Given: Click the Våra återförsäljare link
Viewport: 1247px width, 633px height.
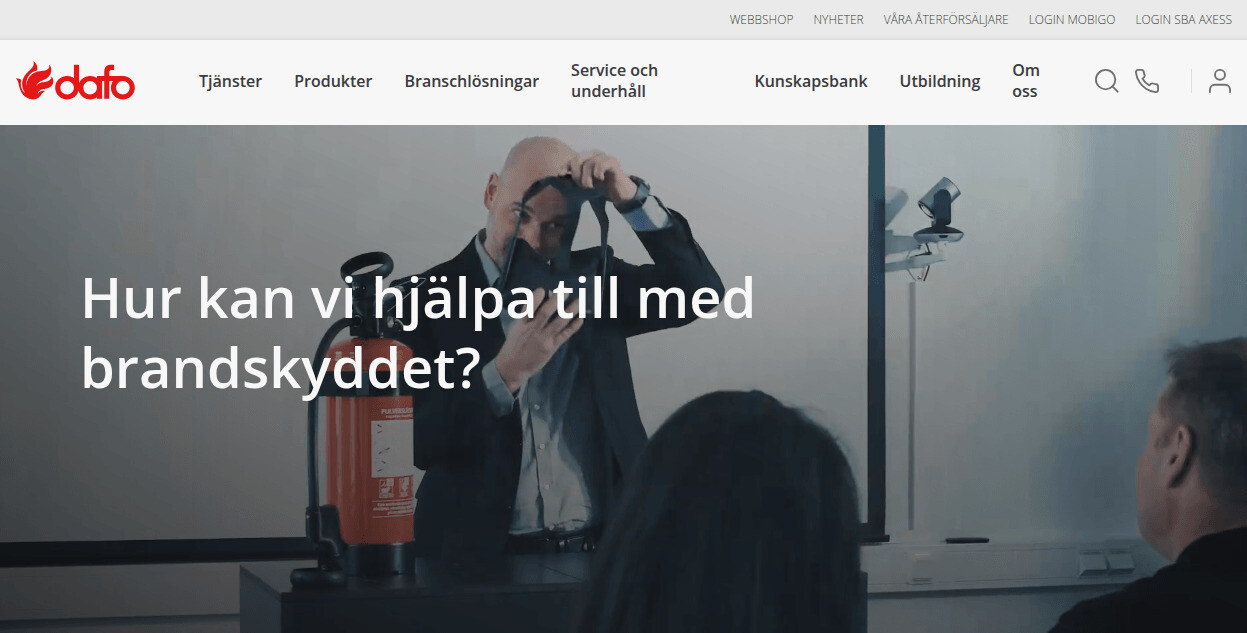Looking at the screenshot, I should pyautogui.click(x=946, y=20).
